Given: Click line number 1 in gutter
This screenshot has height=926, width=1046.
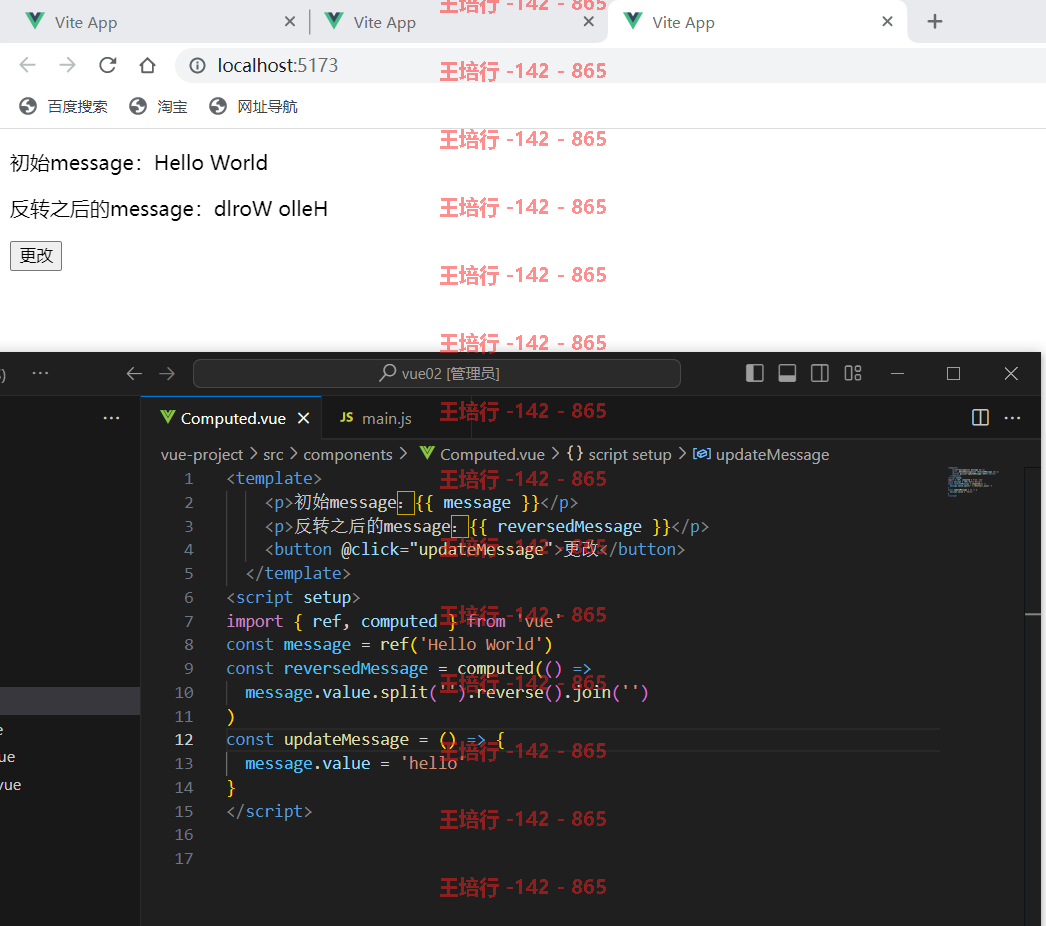Looking at the screenshot, I should (189, 479).
